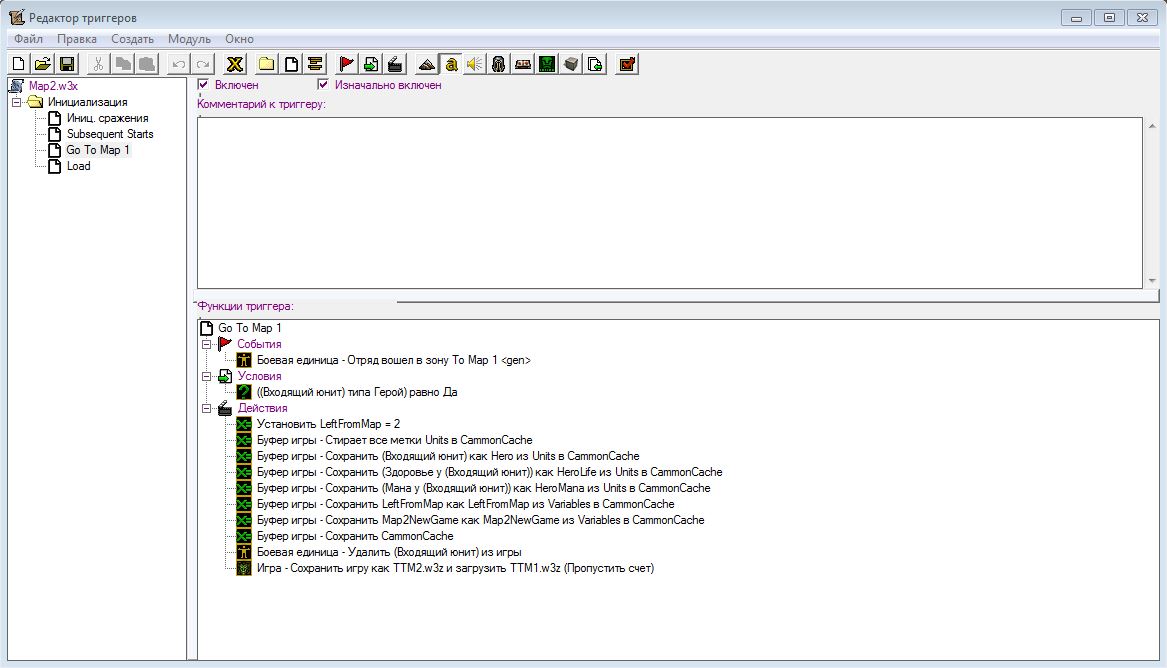This screenshot has height=668, width=1167.
Task: Click the Test Map icon with red checkmark
Action: [x=627, y=64]
